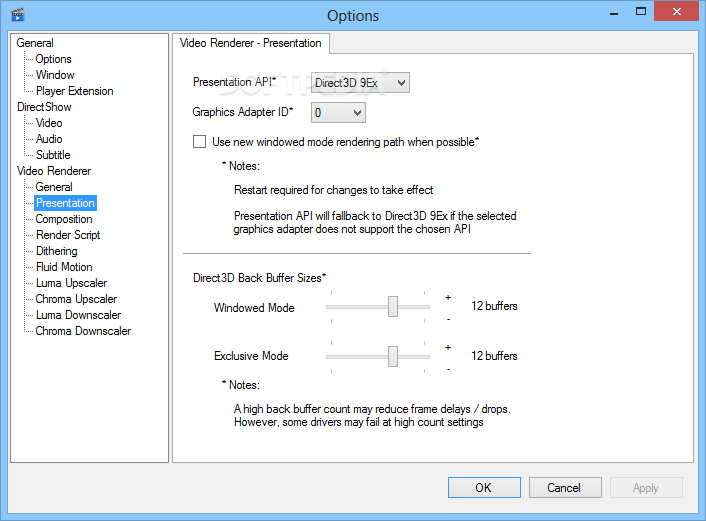The image size is (706, 521).
Task: Select Chroma Upscaler in the tree
Action: click(76, 299)
